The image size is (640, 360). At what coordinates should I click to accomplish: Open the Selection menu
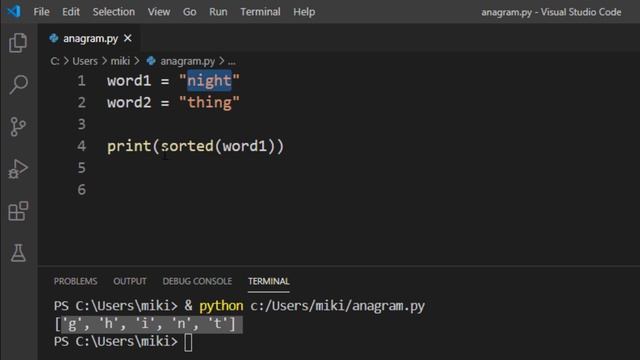(x=113, y=12)
